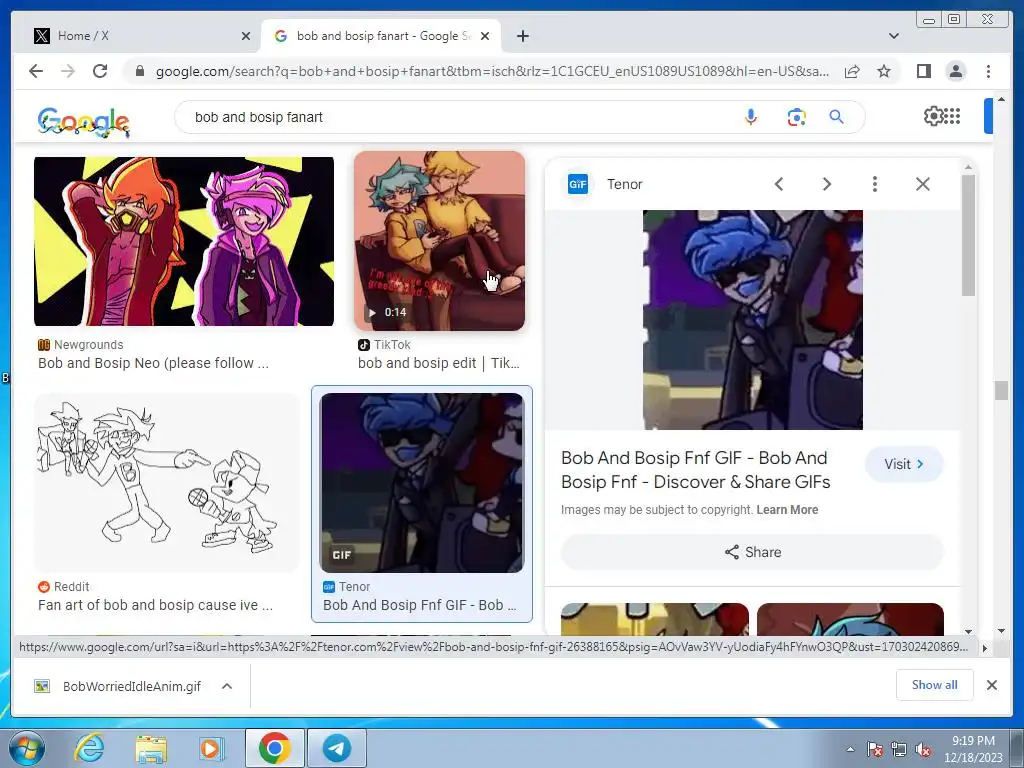The image size is (1024, 768).
Task: Open the Google apps grid
Action: tap(952, 116)
